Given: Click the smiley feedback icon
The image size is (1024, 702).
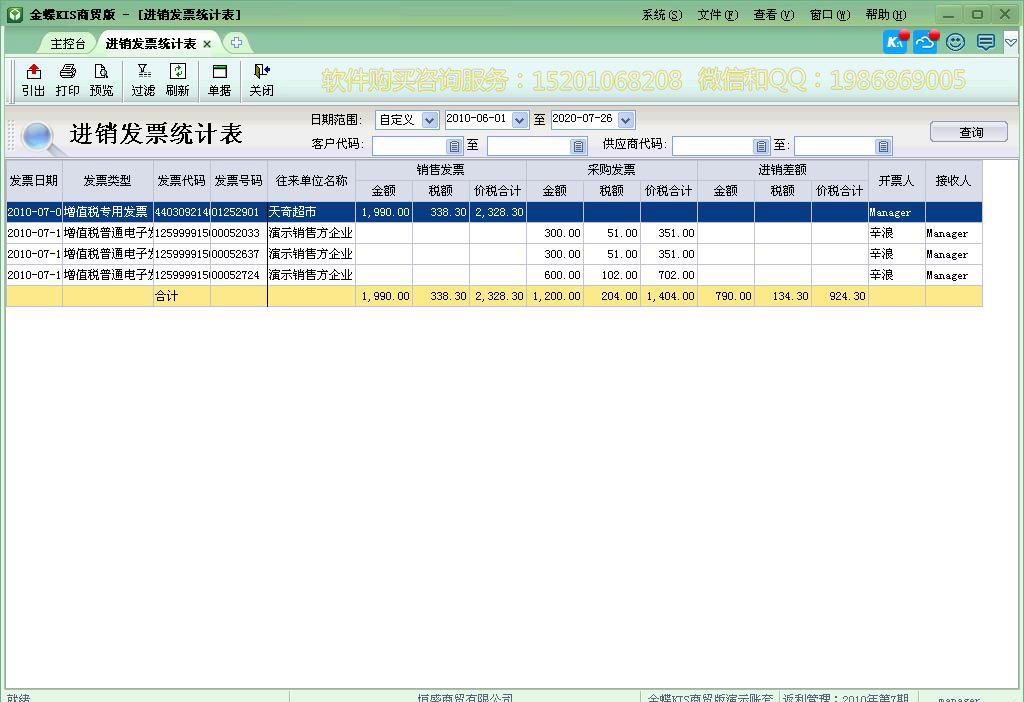Looking at the screenshot, I should (955, 42).
